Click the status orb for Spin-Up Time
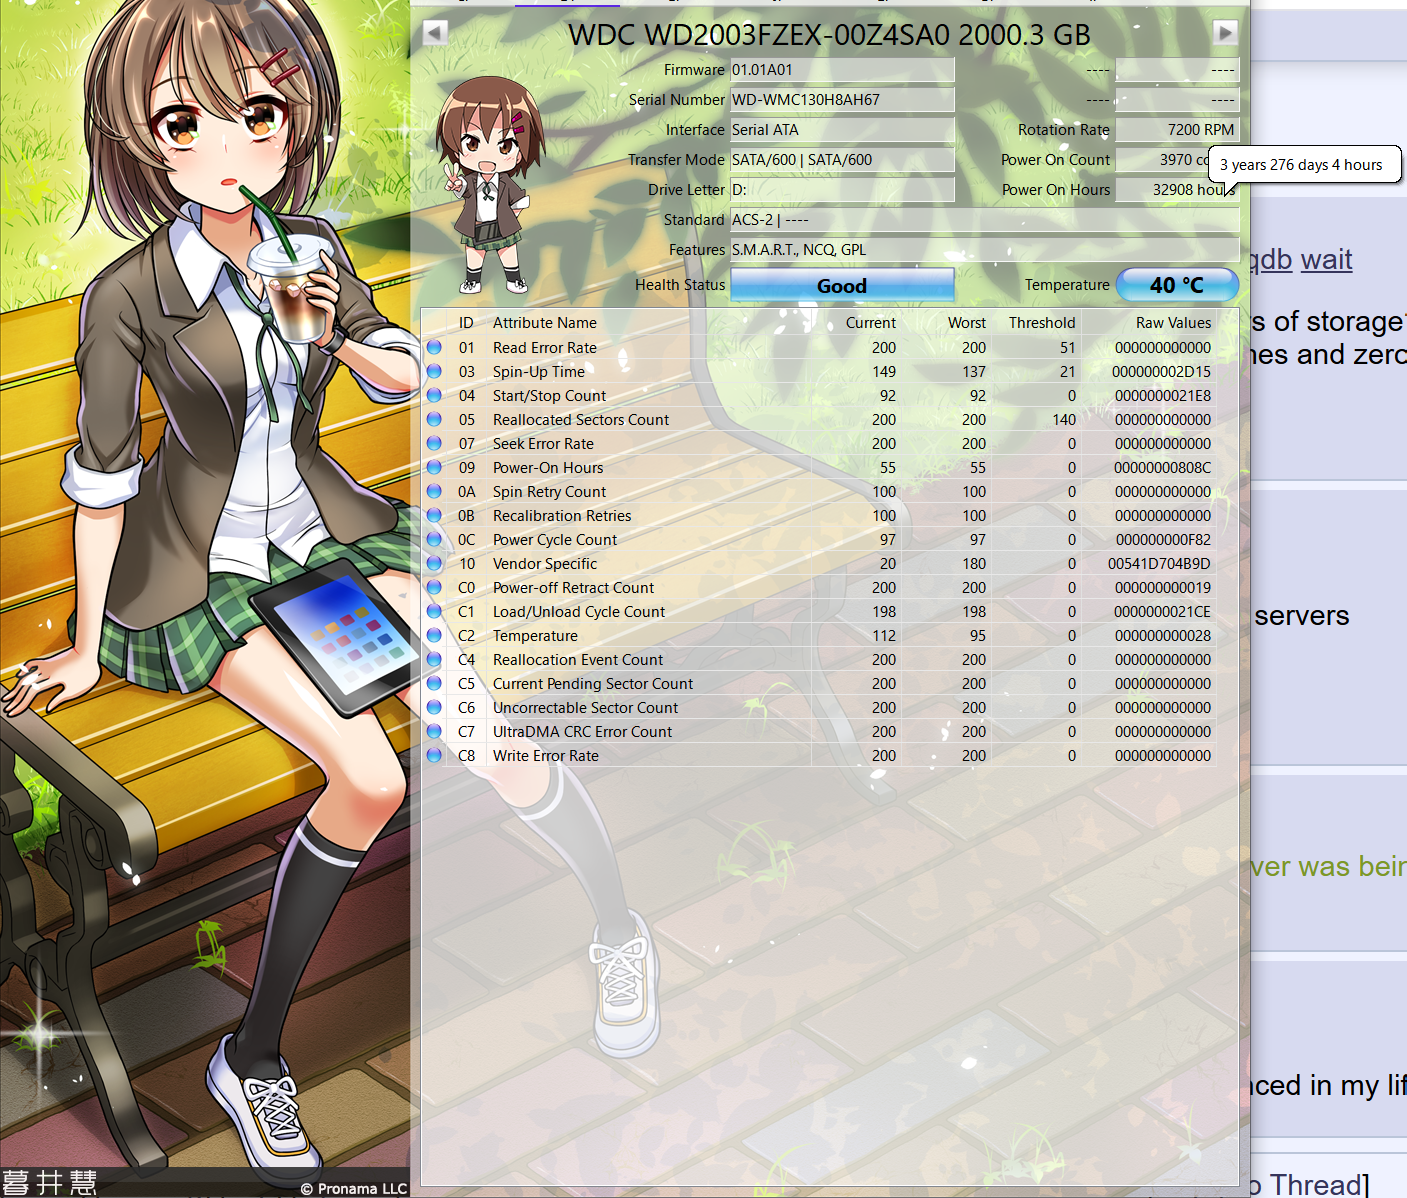This screenshot has width=1407, height=1198. (434, 371)
